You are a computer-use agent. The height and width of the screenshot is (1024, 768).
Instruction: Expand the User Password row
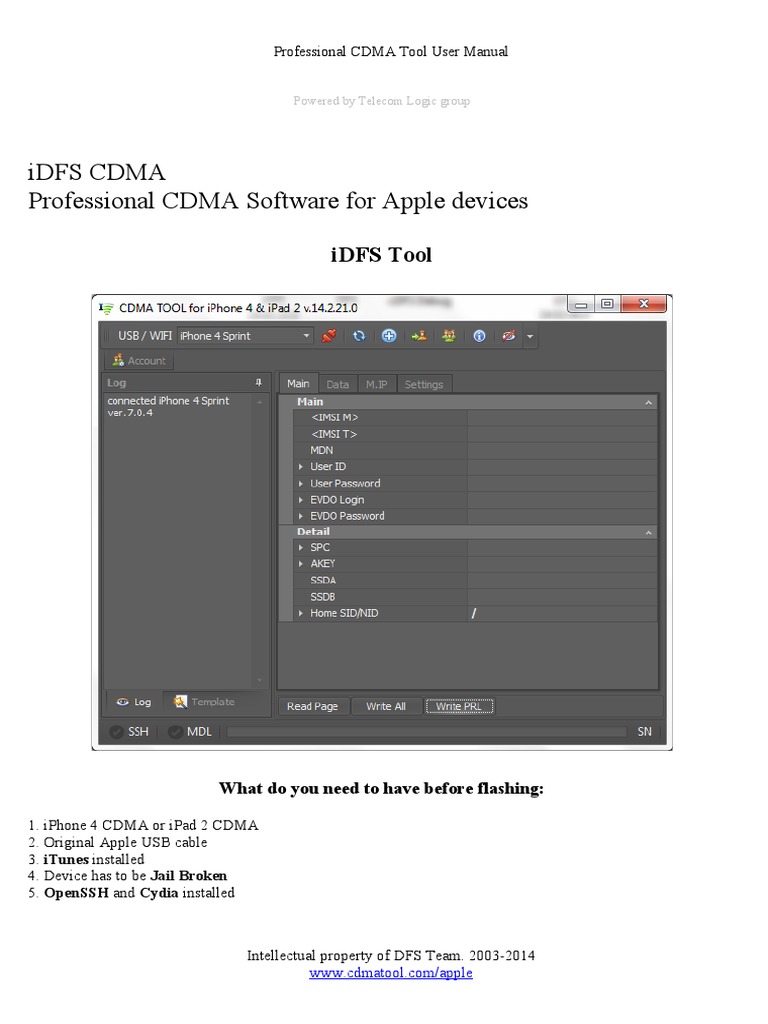301,484
